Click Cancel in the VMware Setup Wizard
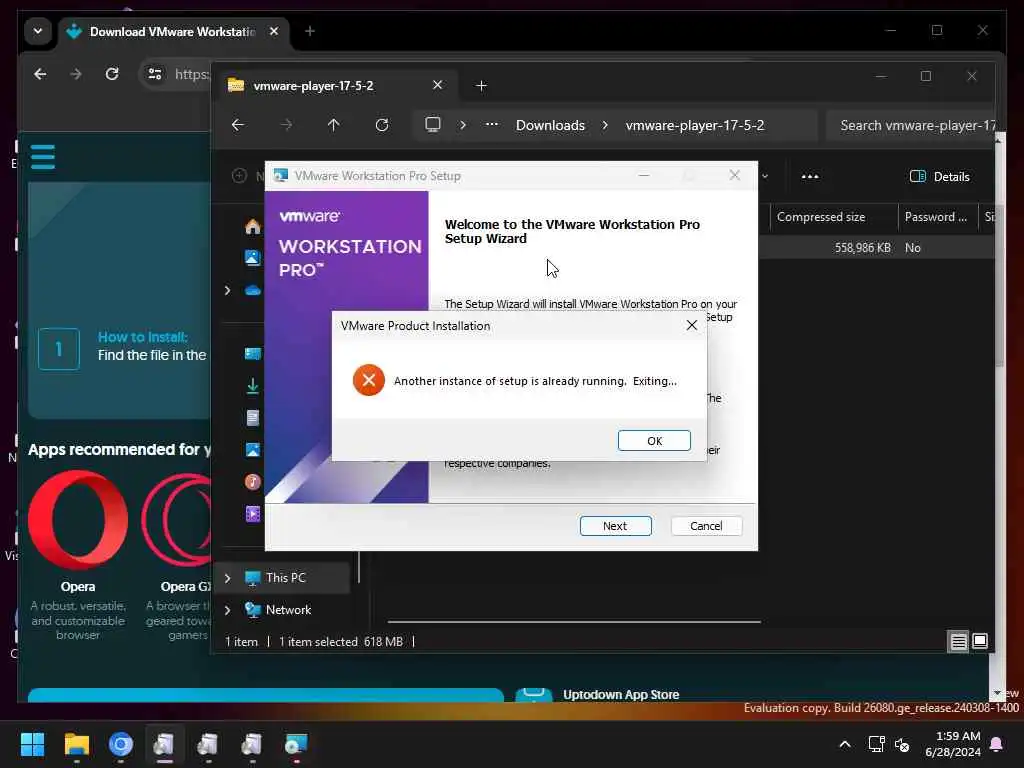 (x=706, y=526)
